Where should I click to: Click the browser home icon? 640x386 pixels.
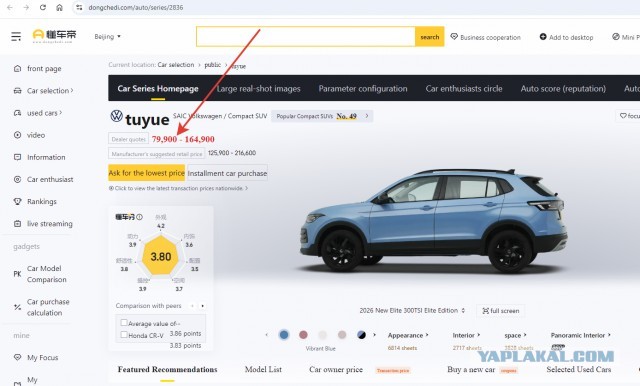(x=59, y=7)
